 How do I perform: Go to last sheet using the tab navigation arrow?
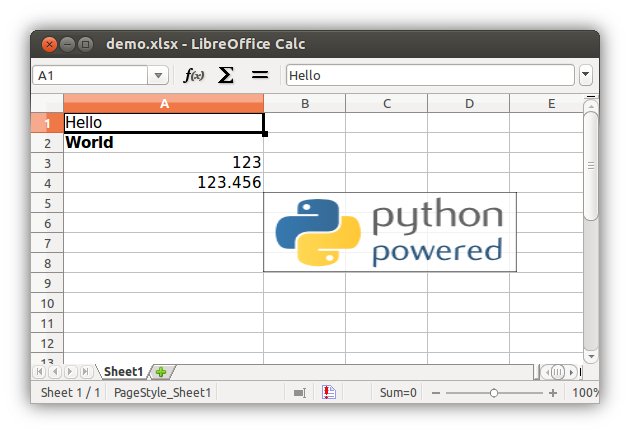[86, 372]
